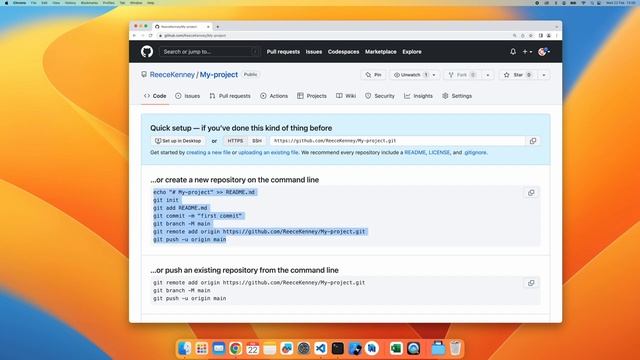Click the 'git init' command line
Viewport: 640px width, 360px height.
[x=166, y=200]
